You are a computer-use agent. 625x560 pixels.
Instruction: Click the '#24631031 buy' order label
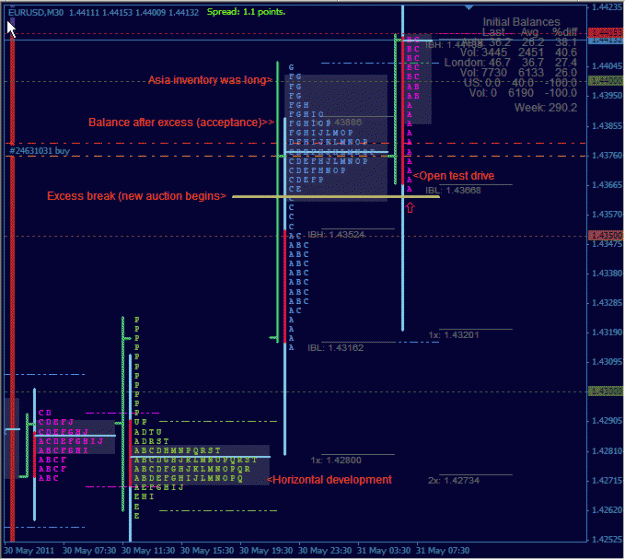pyautogui.click(x=39, y=151)
